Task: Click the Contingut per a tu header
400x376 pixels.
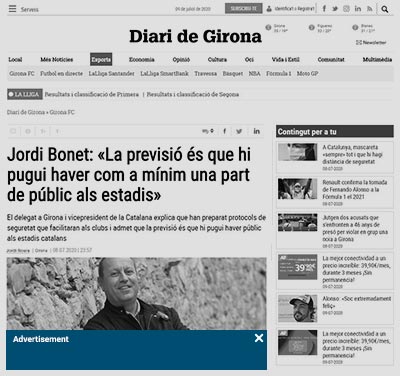Action: click(335, 132)
